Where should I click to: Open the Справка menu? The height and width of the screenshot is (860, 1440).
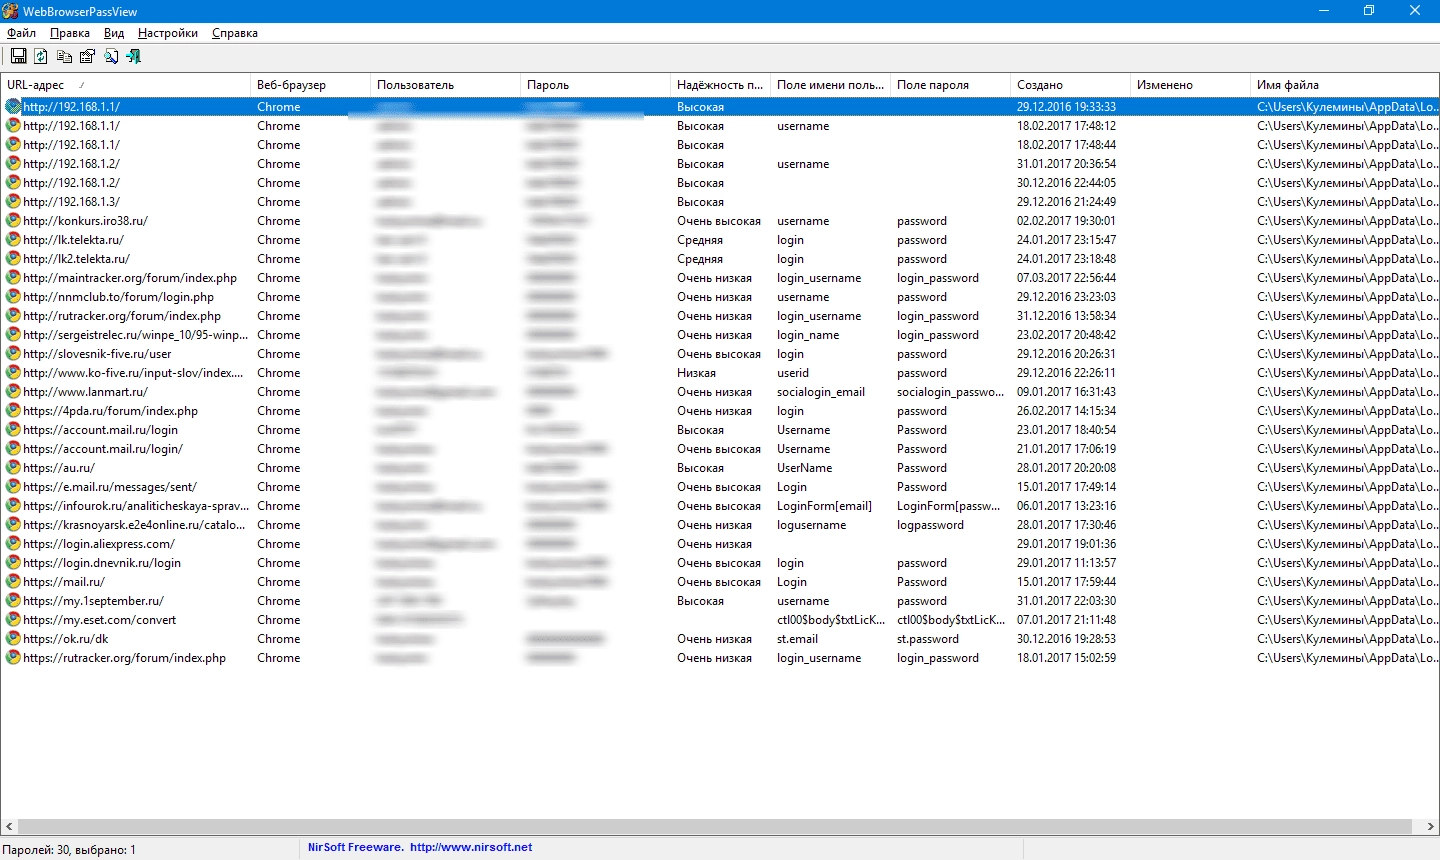(235, 33)
